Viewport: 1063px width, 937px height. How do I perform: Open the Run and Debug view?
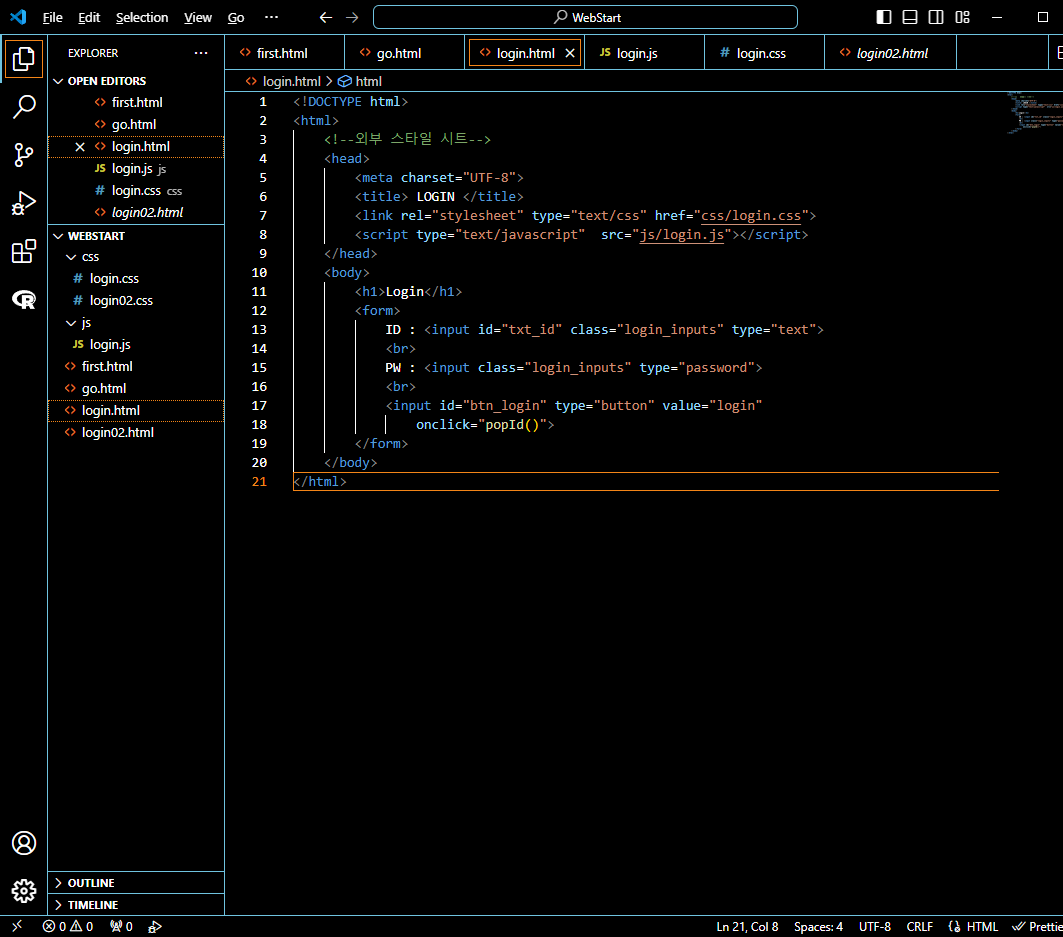24,203
